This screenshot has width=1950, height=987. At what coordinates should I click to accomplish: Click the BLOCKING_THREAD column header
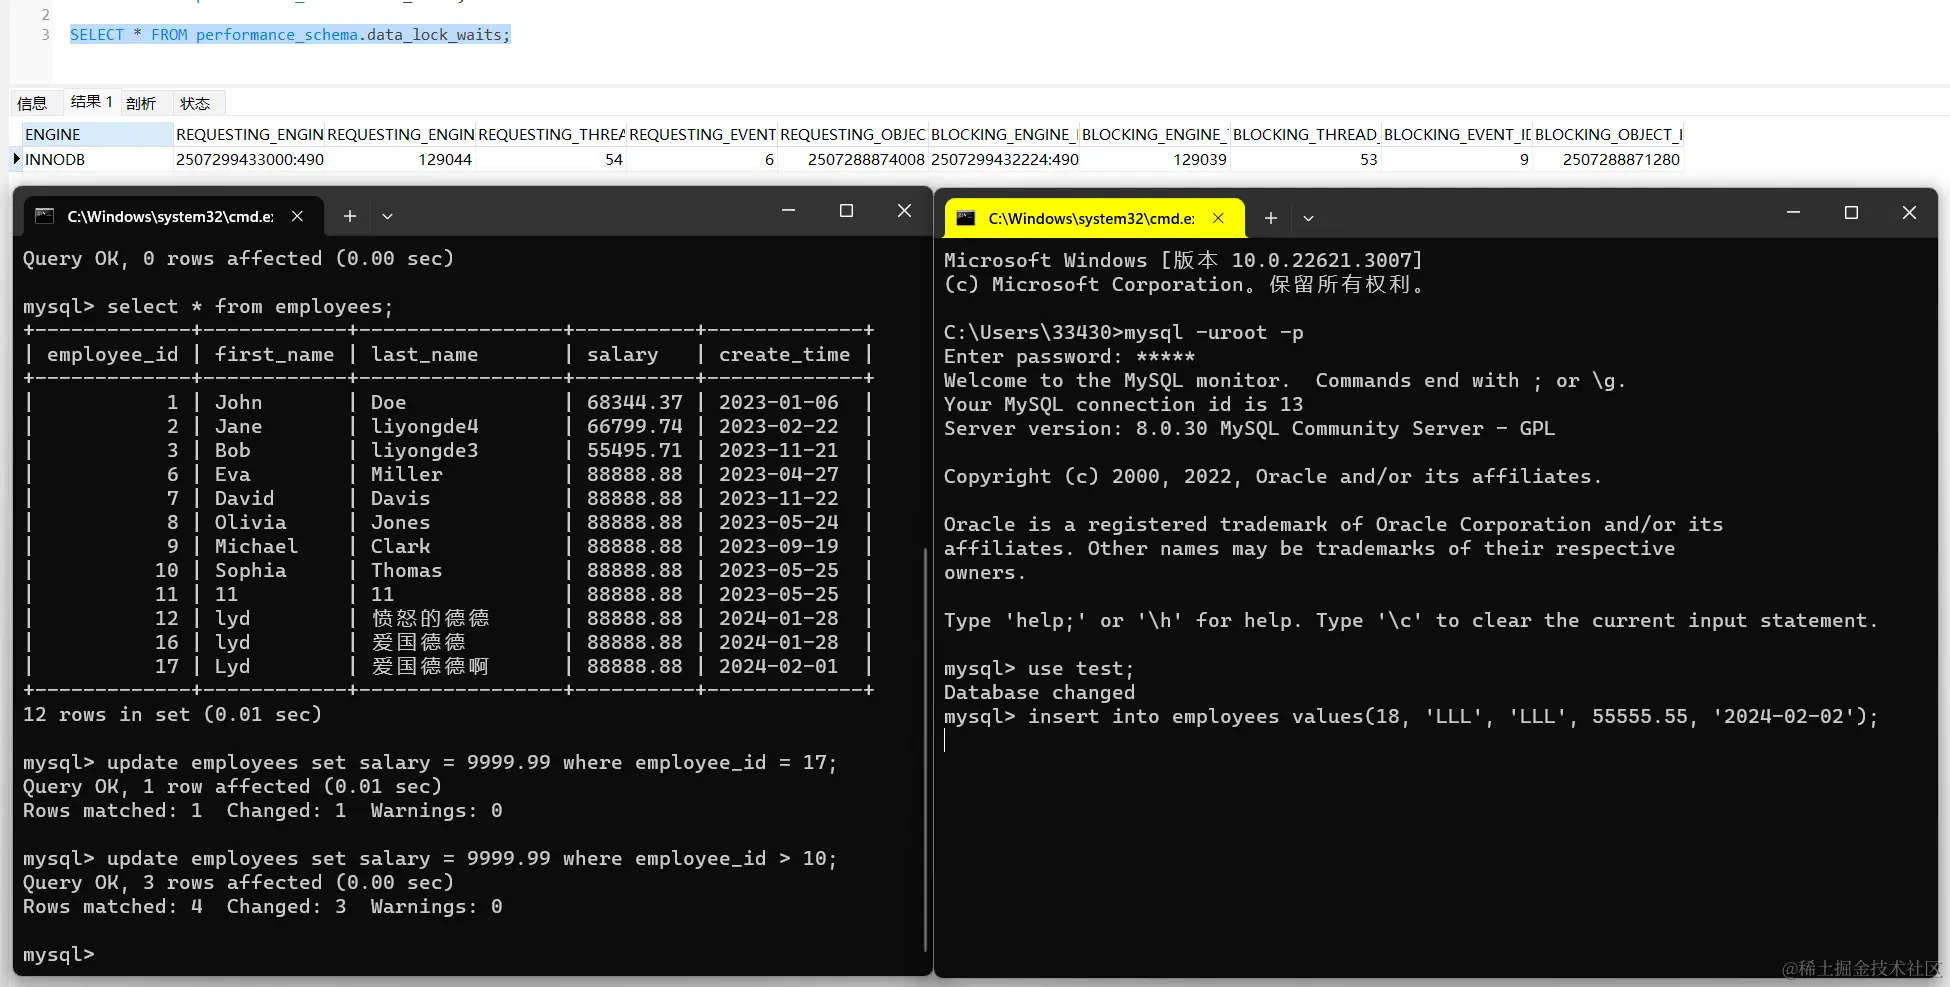[1305, 134]
